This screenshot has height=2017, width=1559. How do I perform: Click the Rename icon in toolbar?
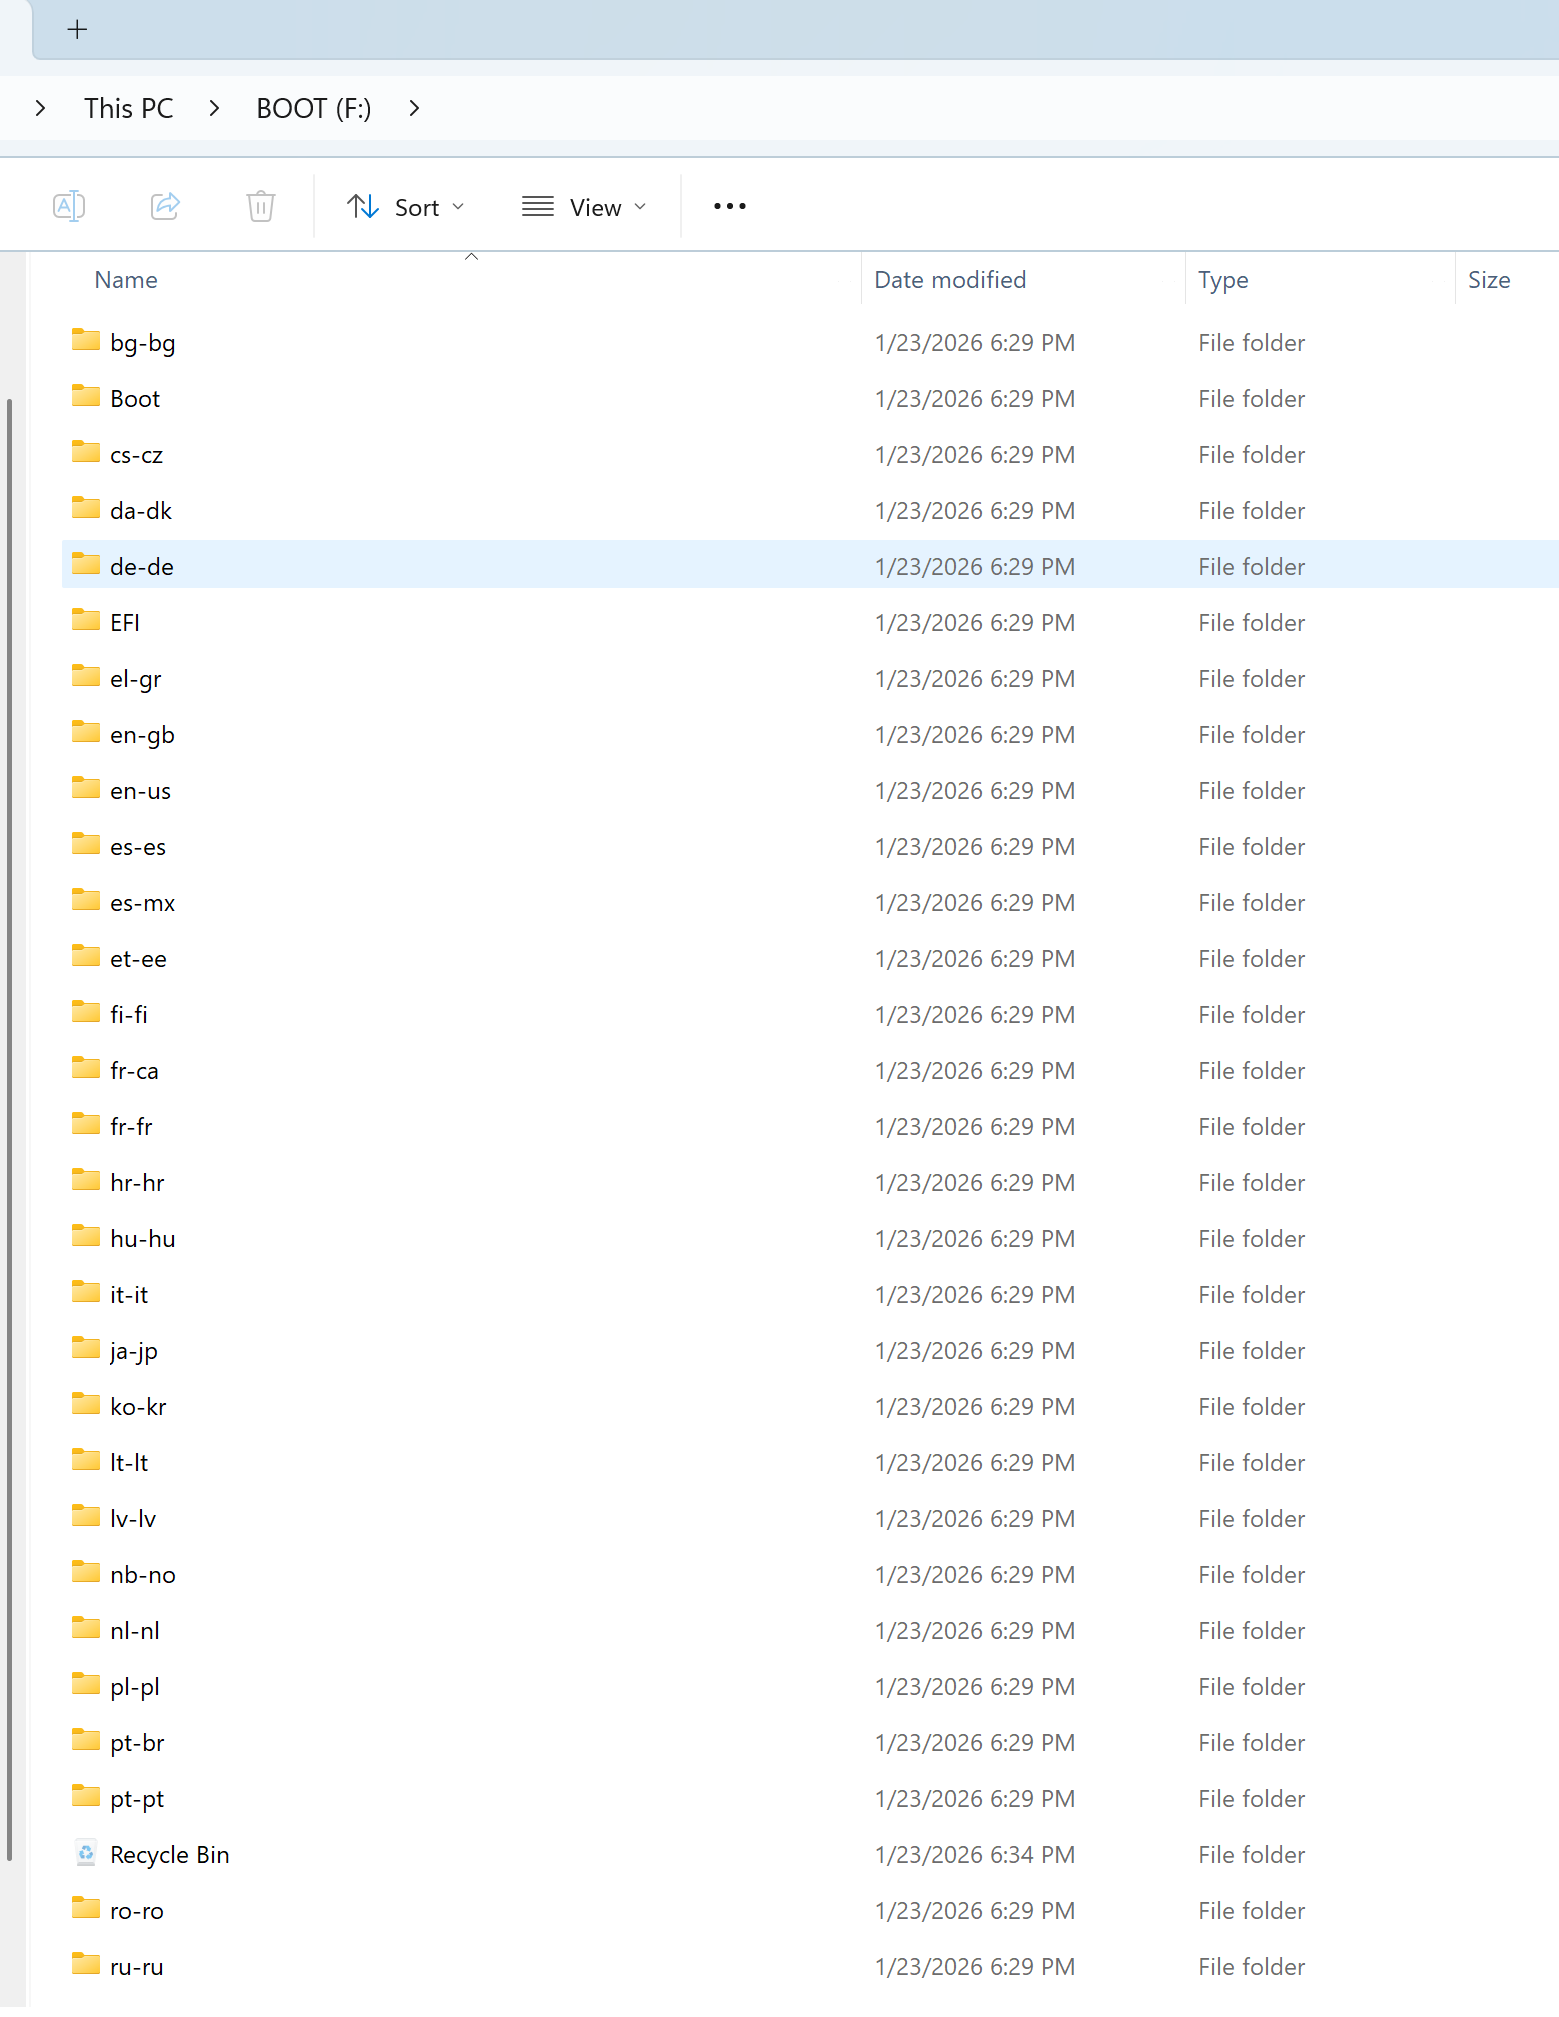[x=68, y=206]
